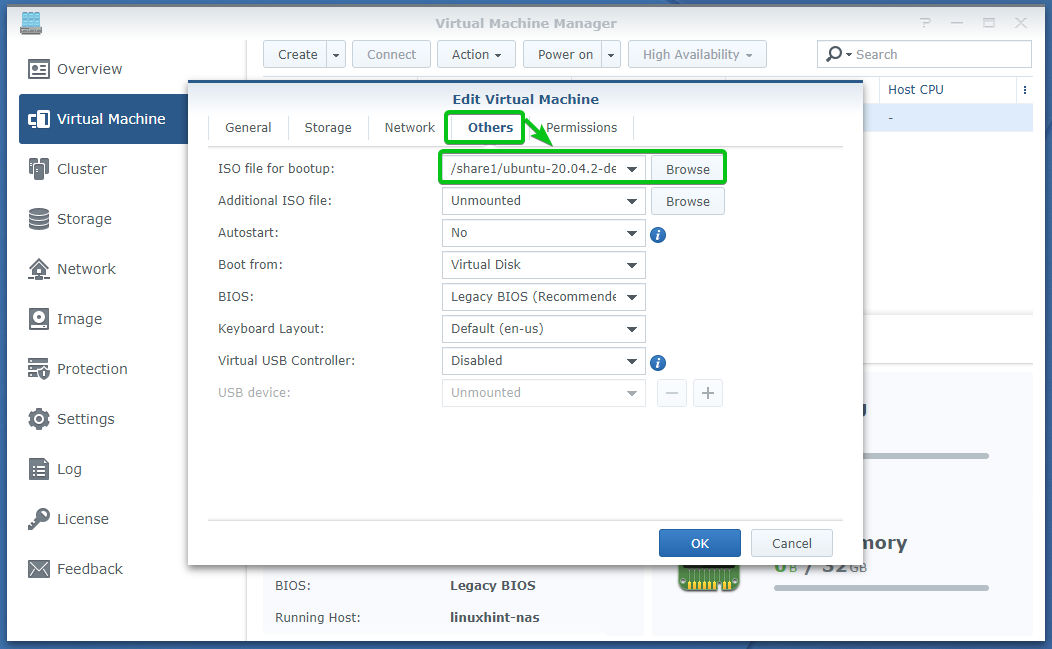This screenshot has height=649, width=1052.
Task: Click the Search input field
Action: tap(924, 54)
